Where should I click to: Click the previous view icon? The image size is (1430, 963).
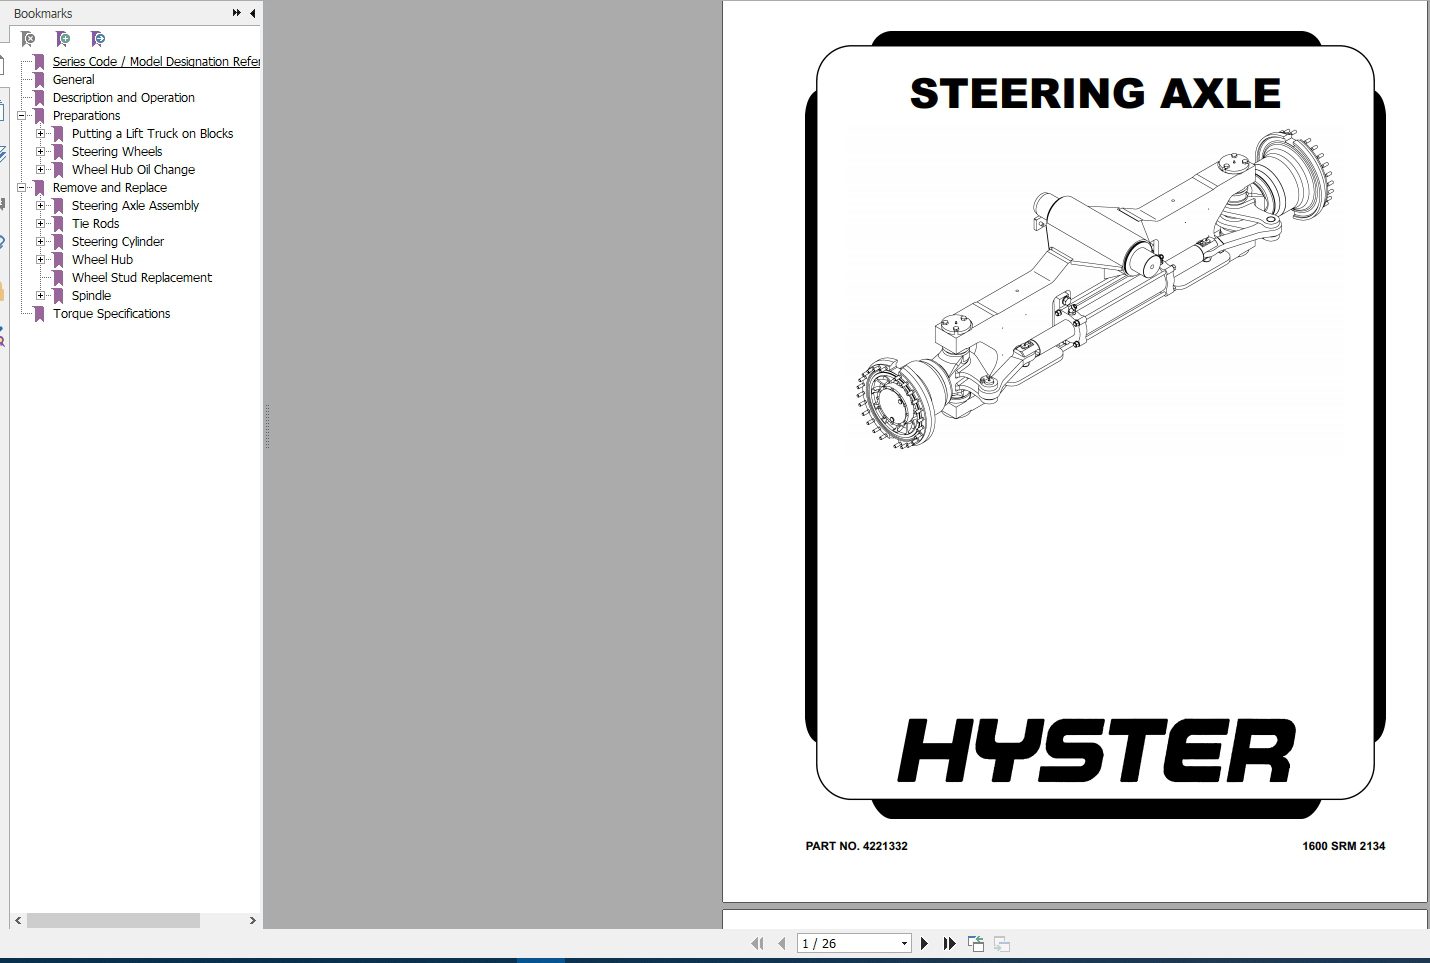tap(976, 943)
